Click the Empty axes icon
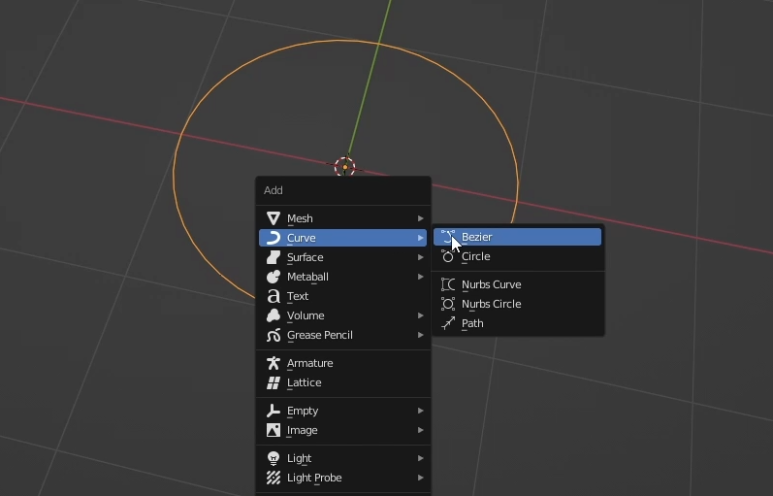Viewport: 773px width, 496px height. (x=273, y=411)
